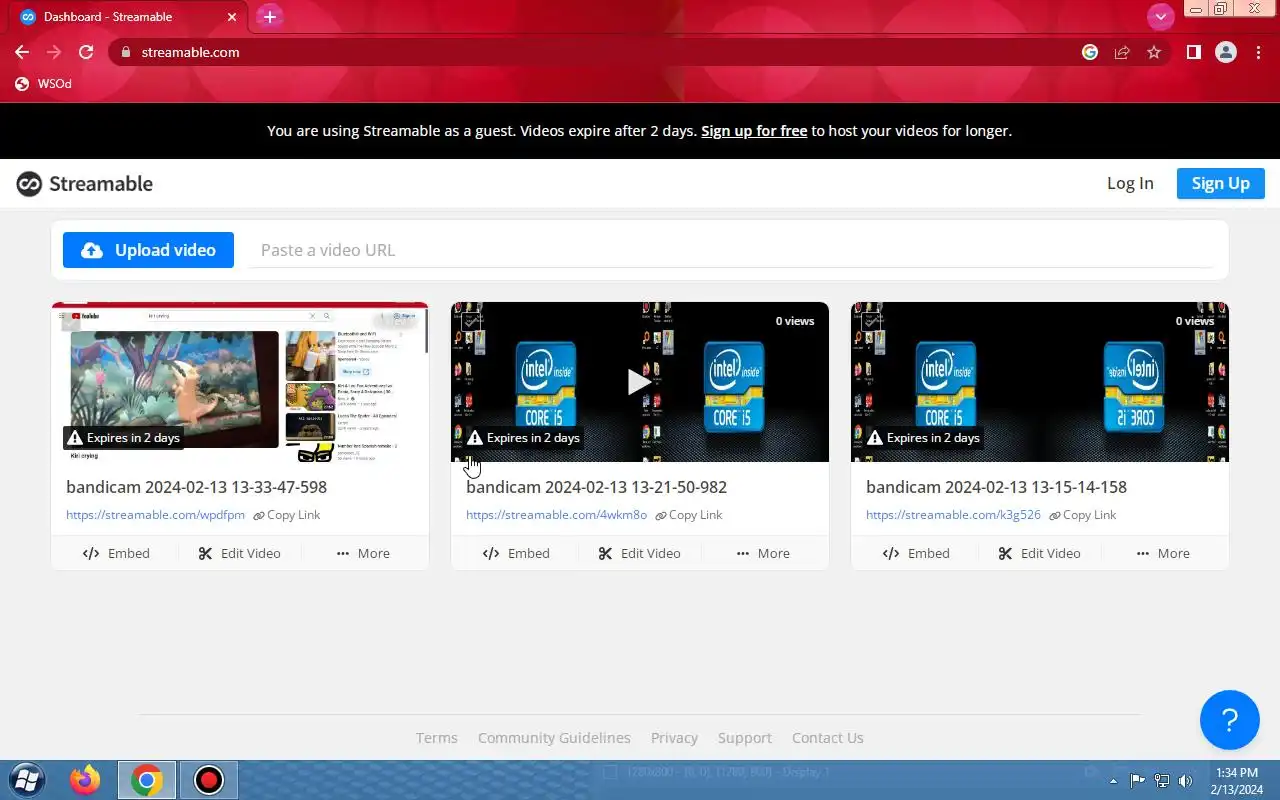
Task: Open the 13-33-47-598 YouTube video thumbnail
Action: [x=240, y=382]
